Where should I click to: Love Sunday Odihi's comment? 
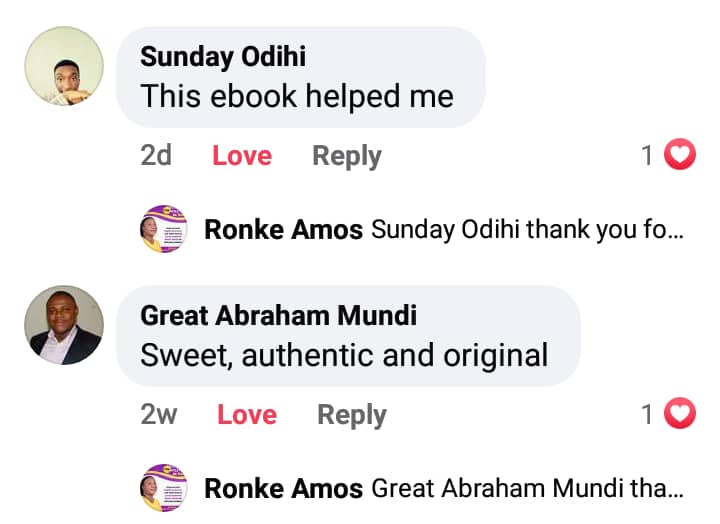click(x=242, y=156)
